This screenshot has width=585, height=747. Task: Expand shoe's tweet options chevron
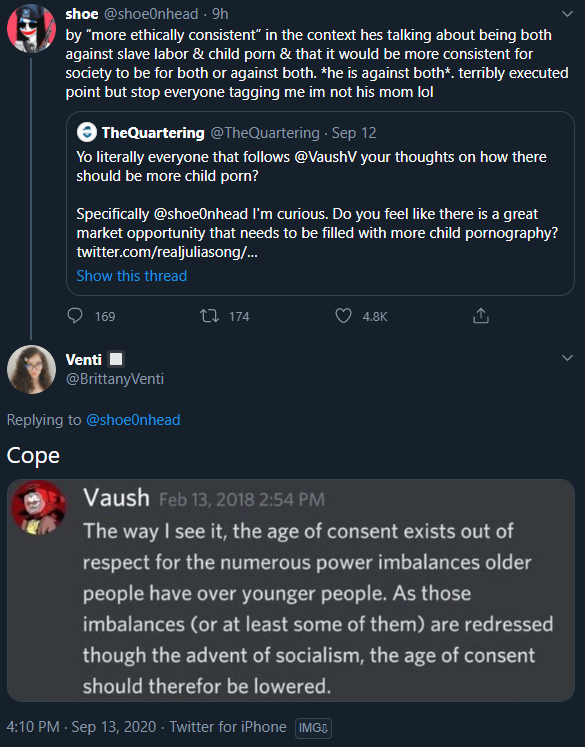[567, 14]
